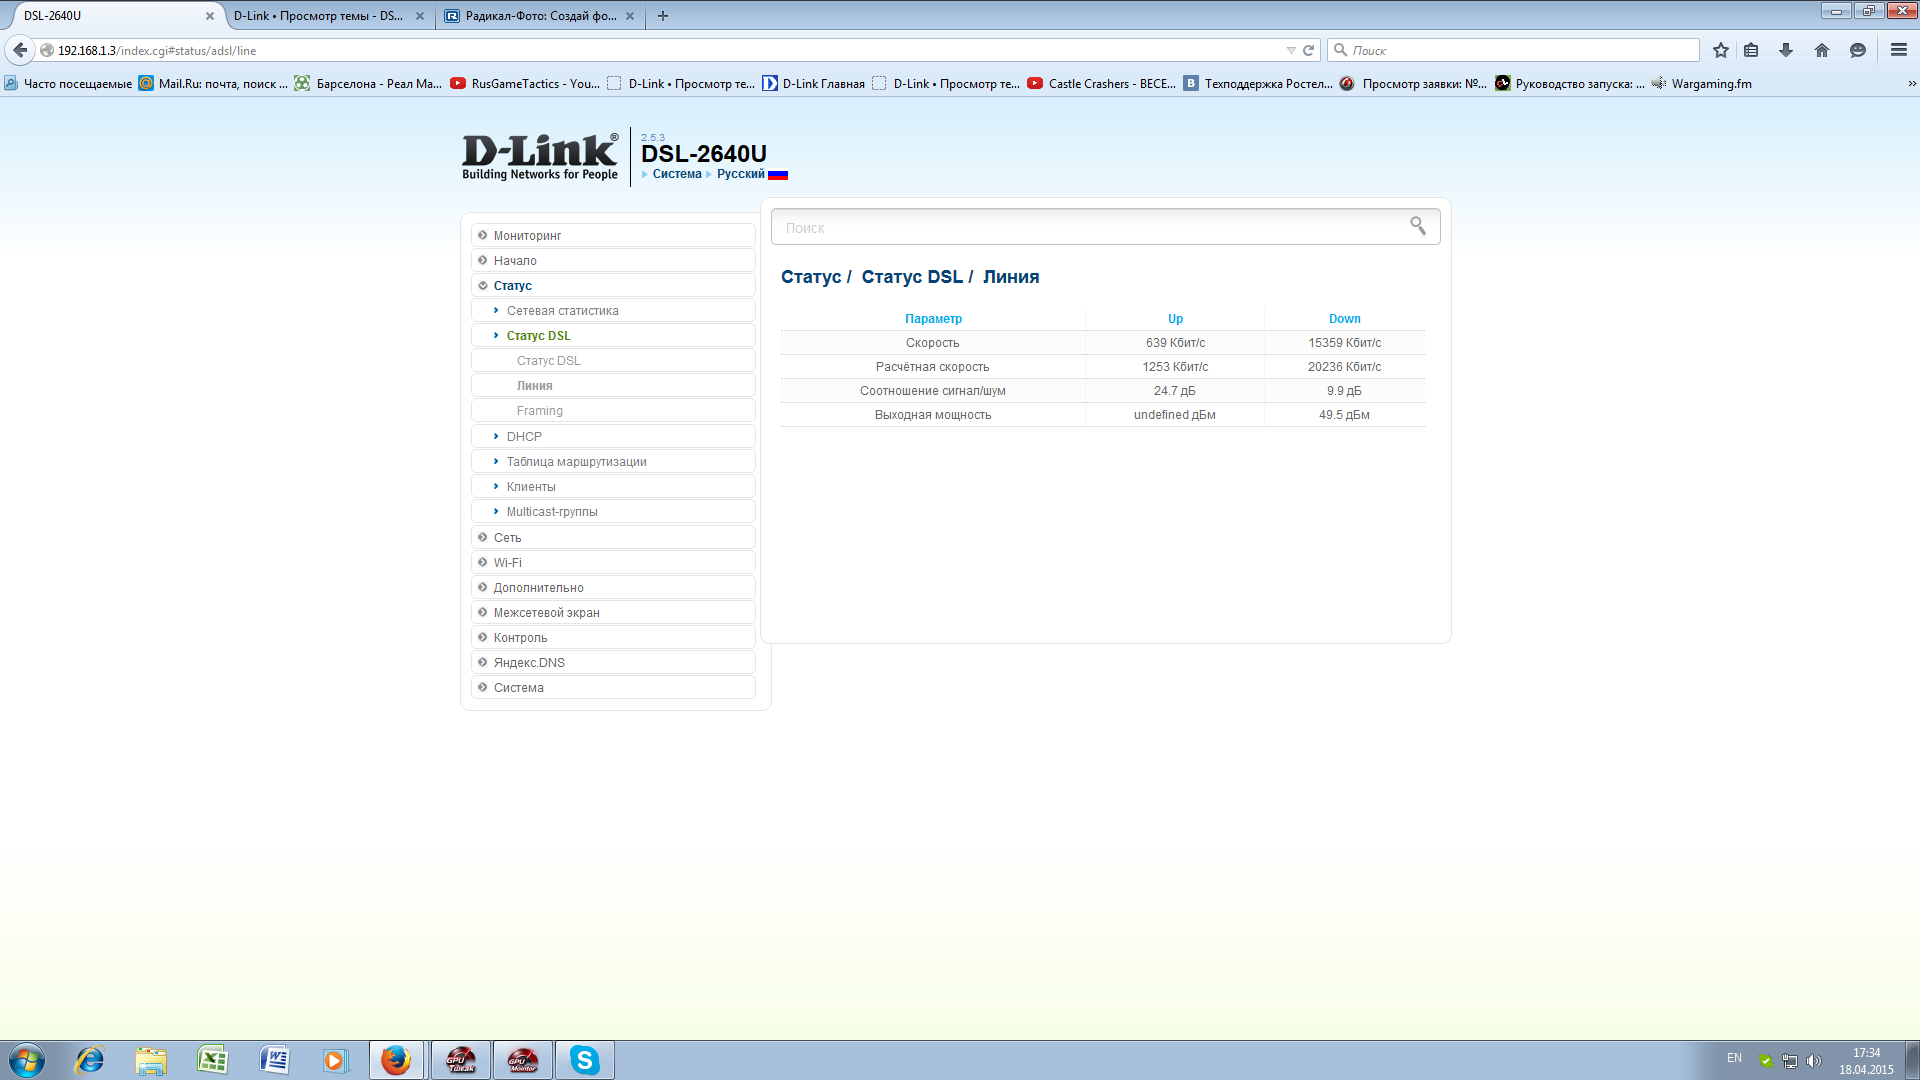Open URL bar history dropdown arrow
Viewport: 1920px width, 1080px height.
1290,50
